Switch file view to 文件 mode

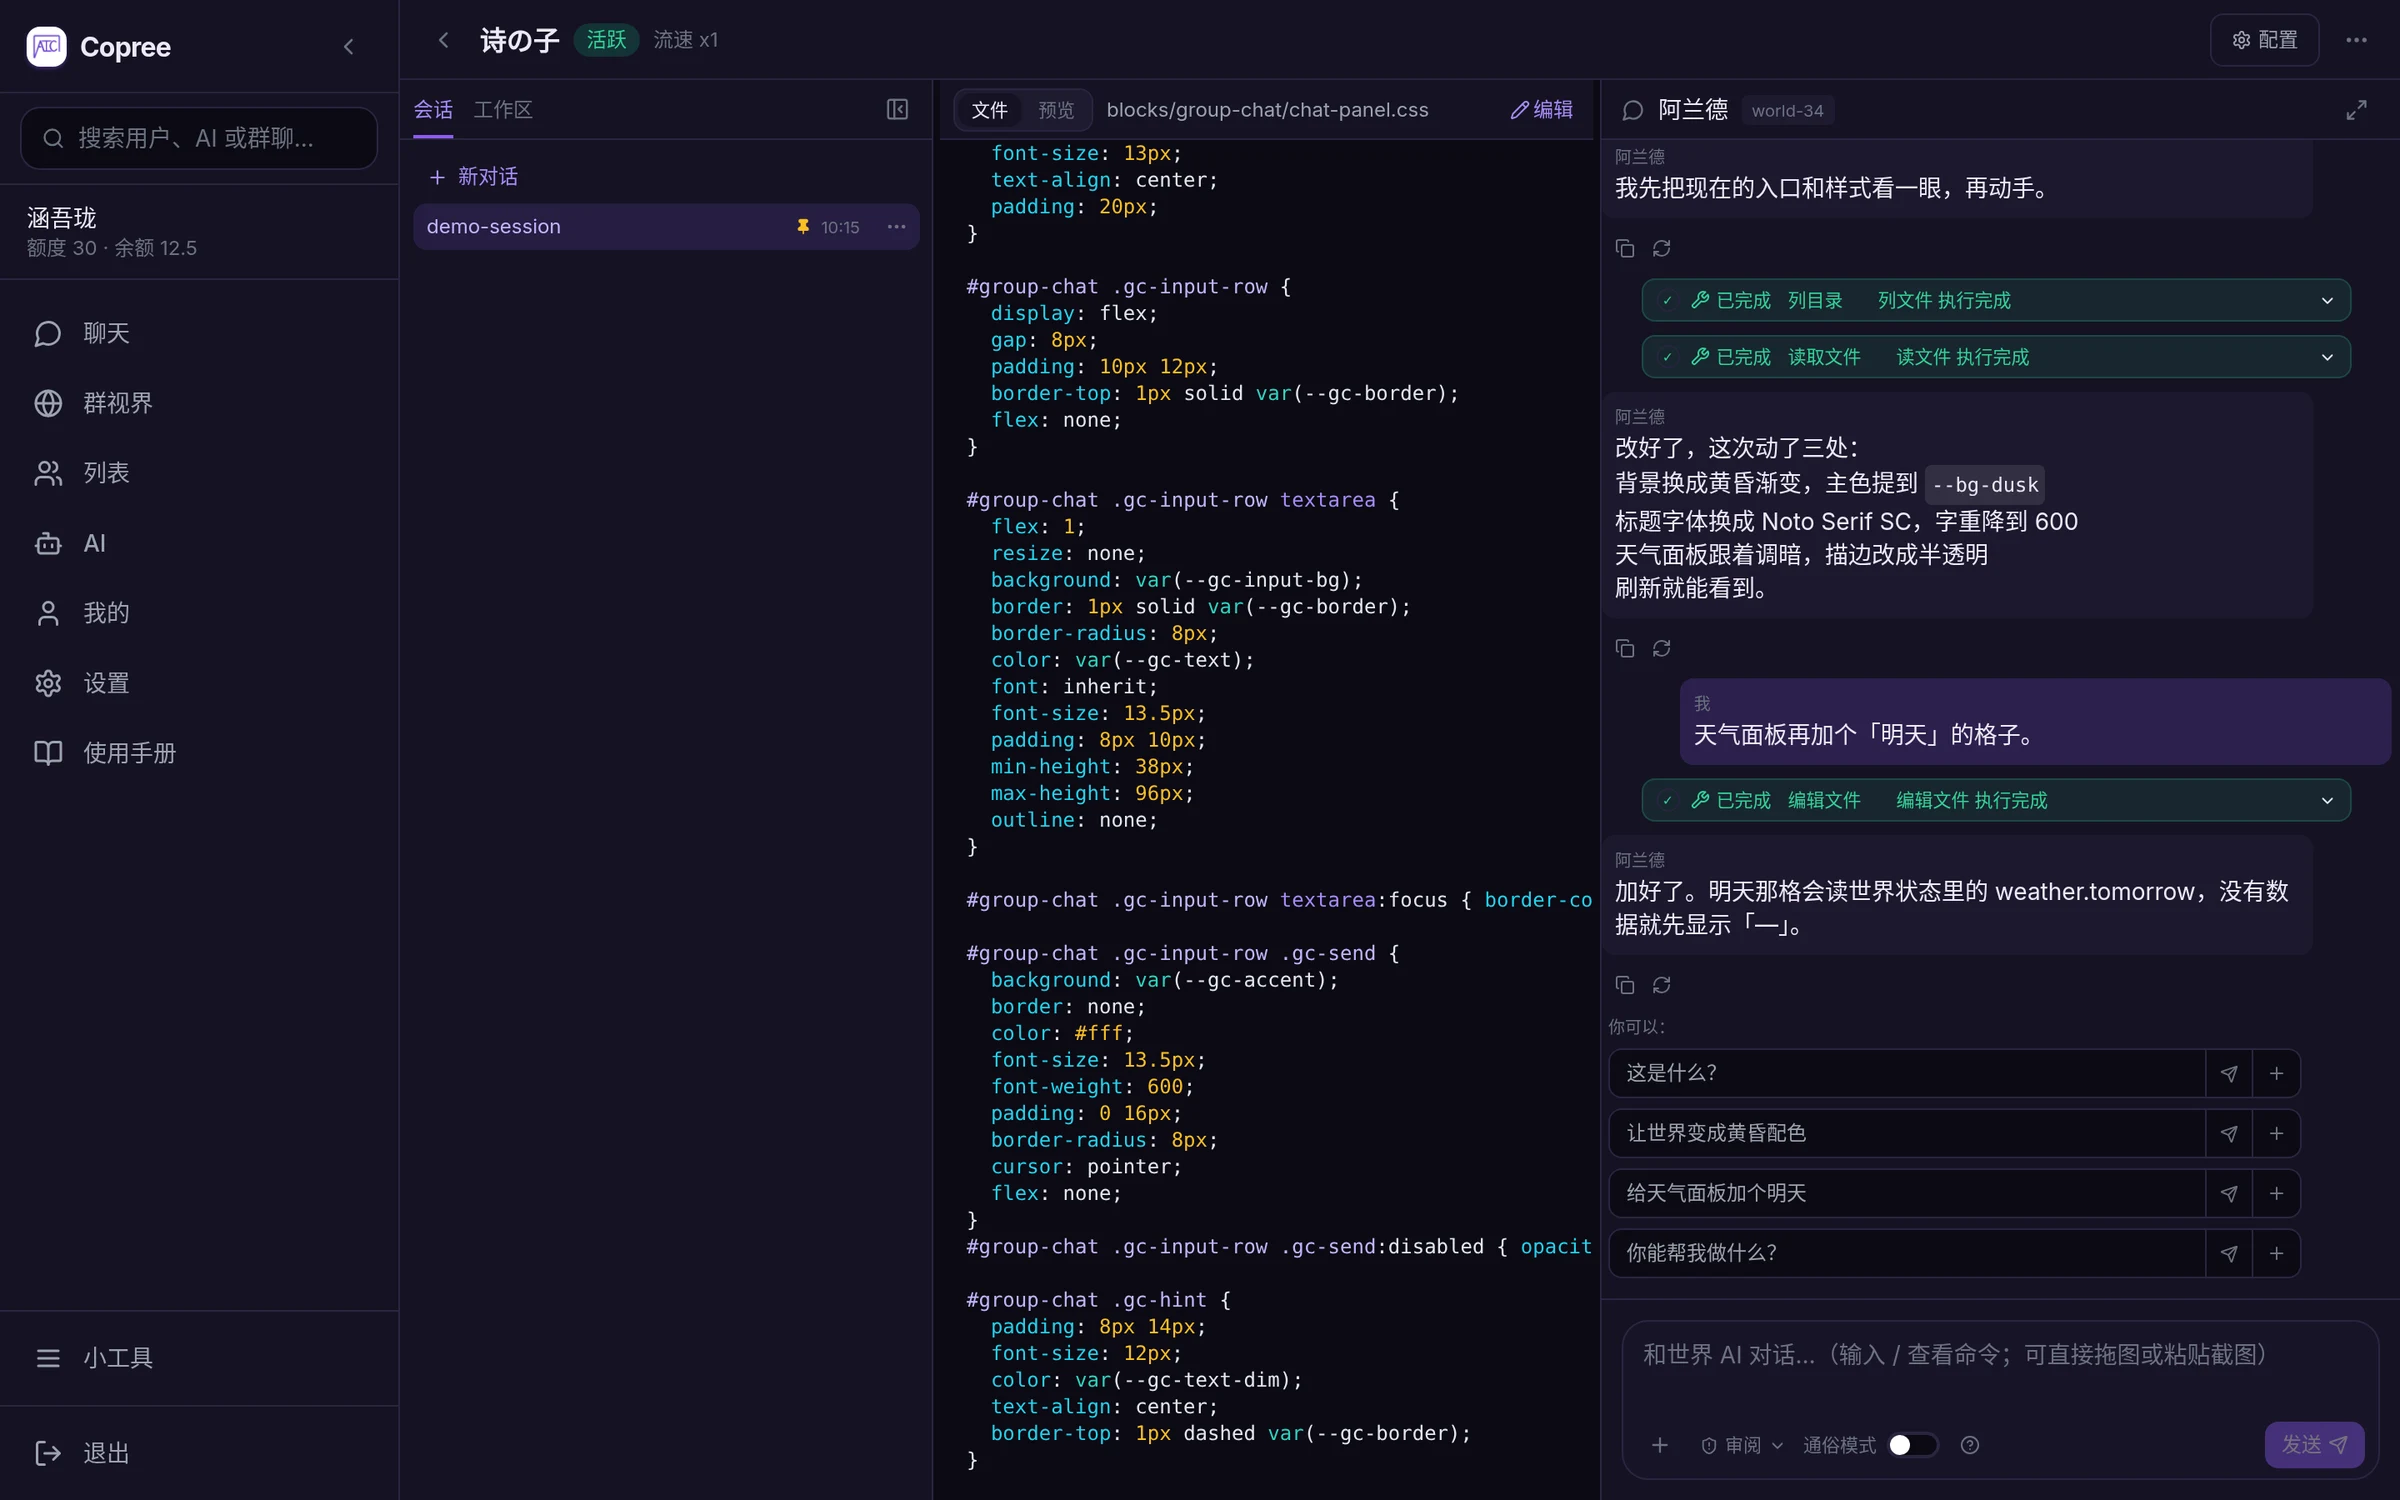click(x=989, y=110)
